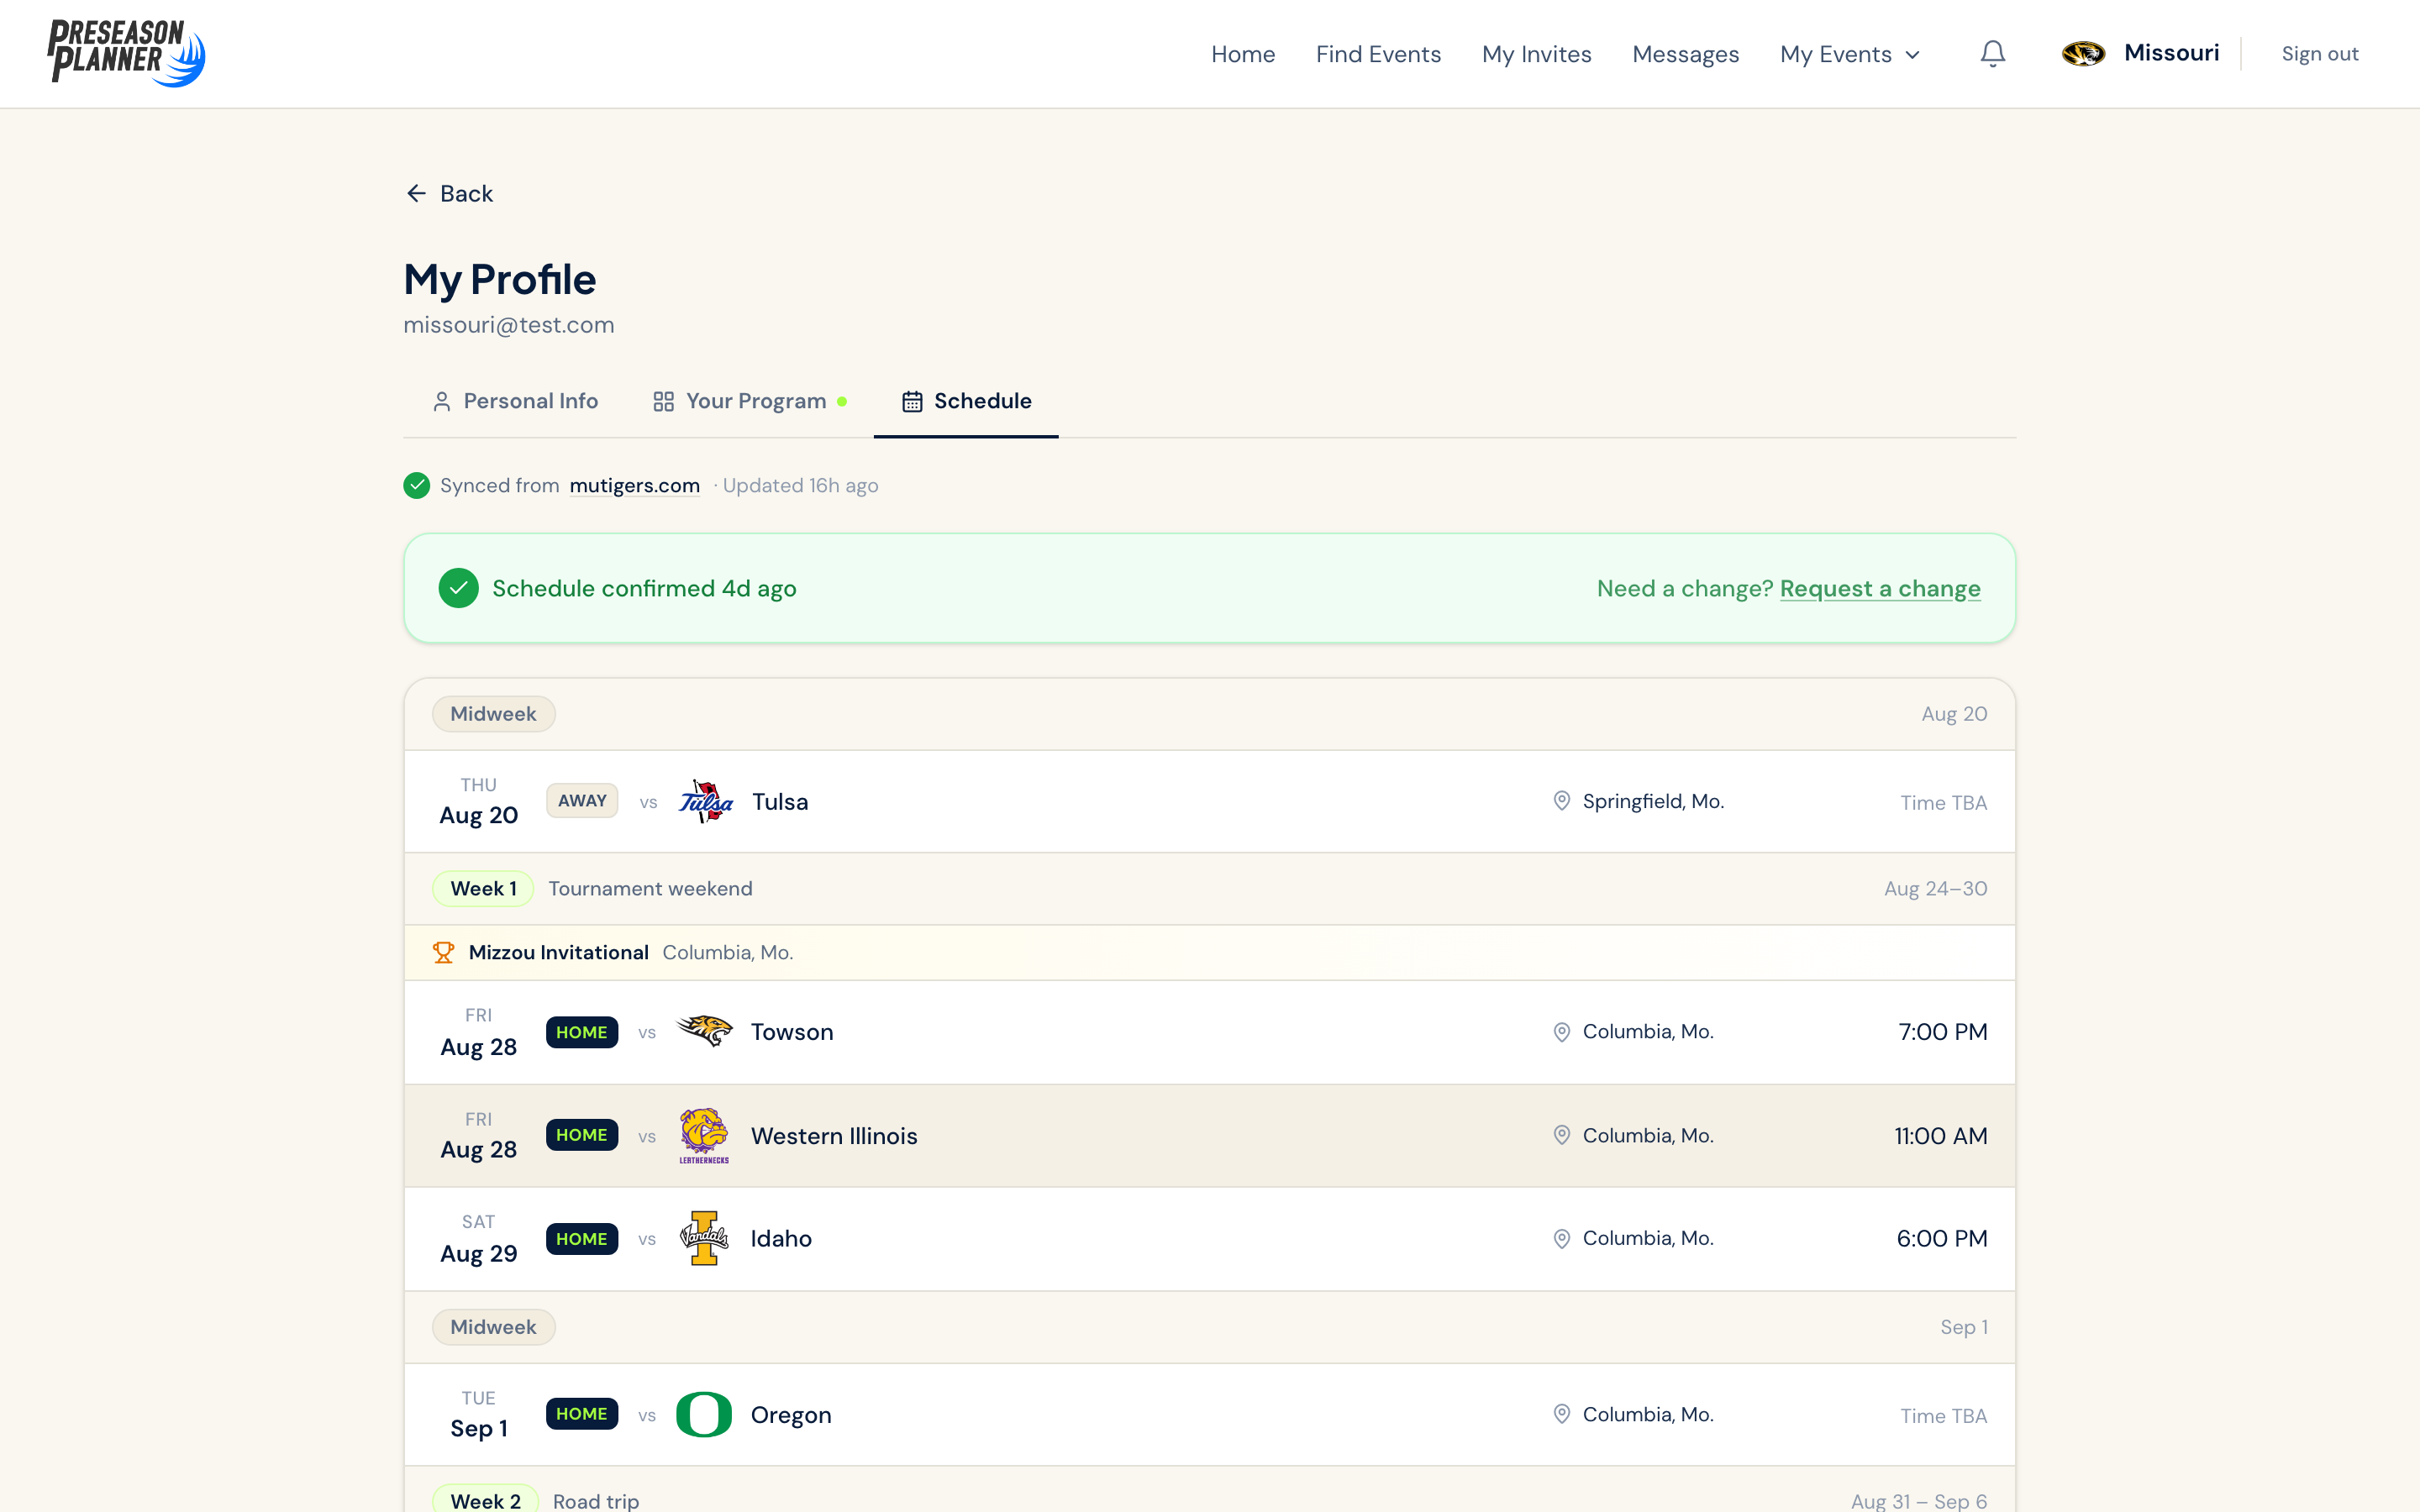Open the notifications bell
Screen dimensions: 2420x1512
[1992, 54]
